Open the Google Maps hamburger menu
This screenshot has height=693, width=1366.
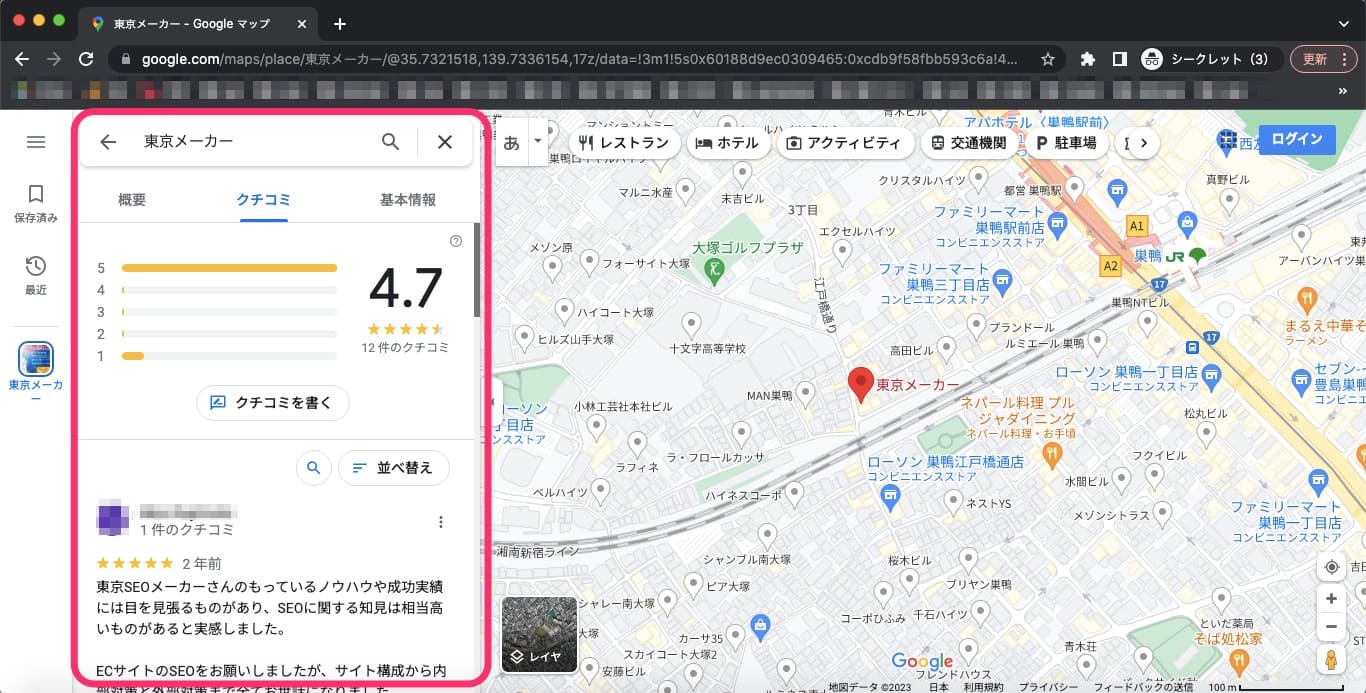click(36, 142)
